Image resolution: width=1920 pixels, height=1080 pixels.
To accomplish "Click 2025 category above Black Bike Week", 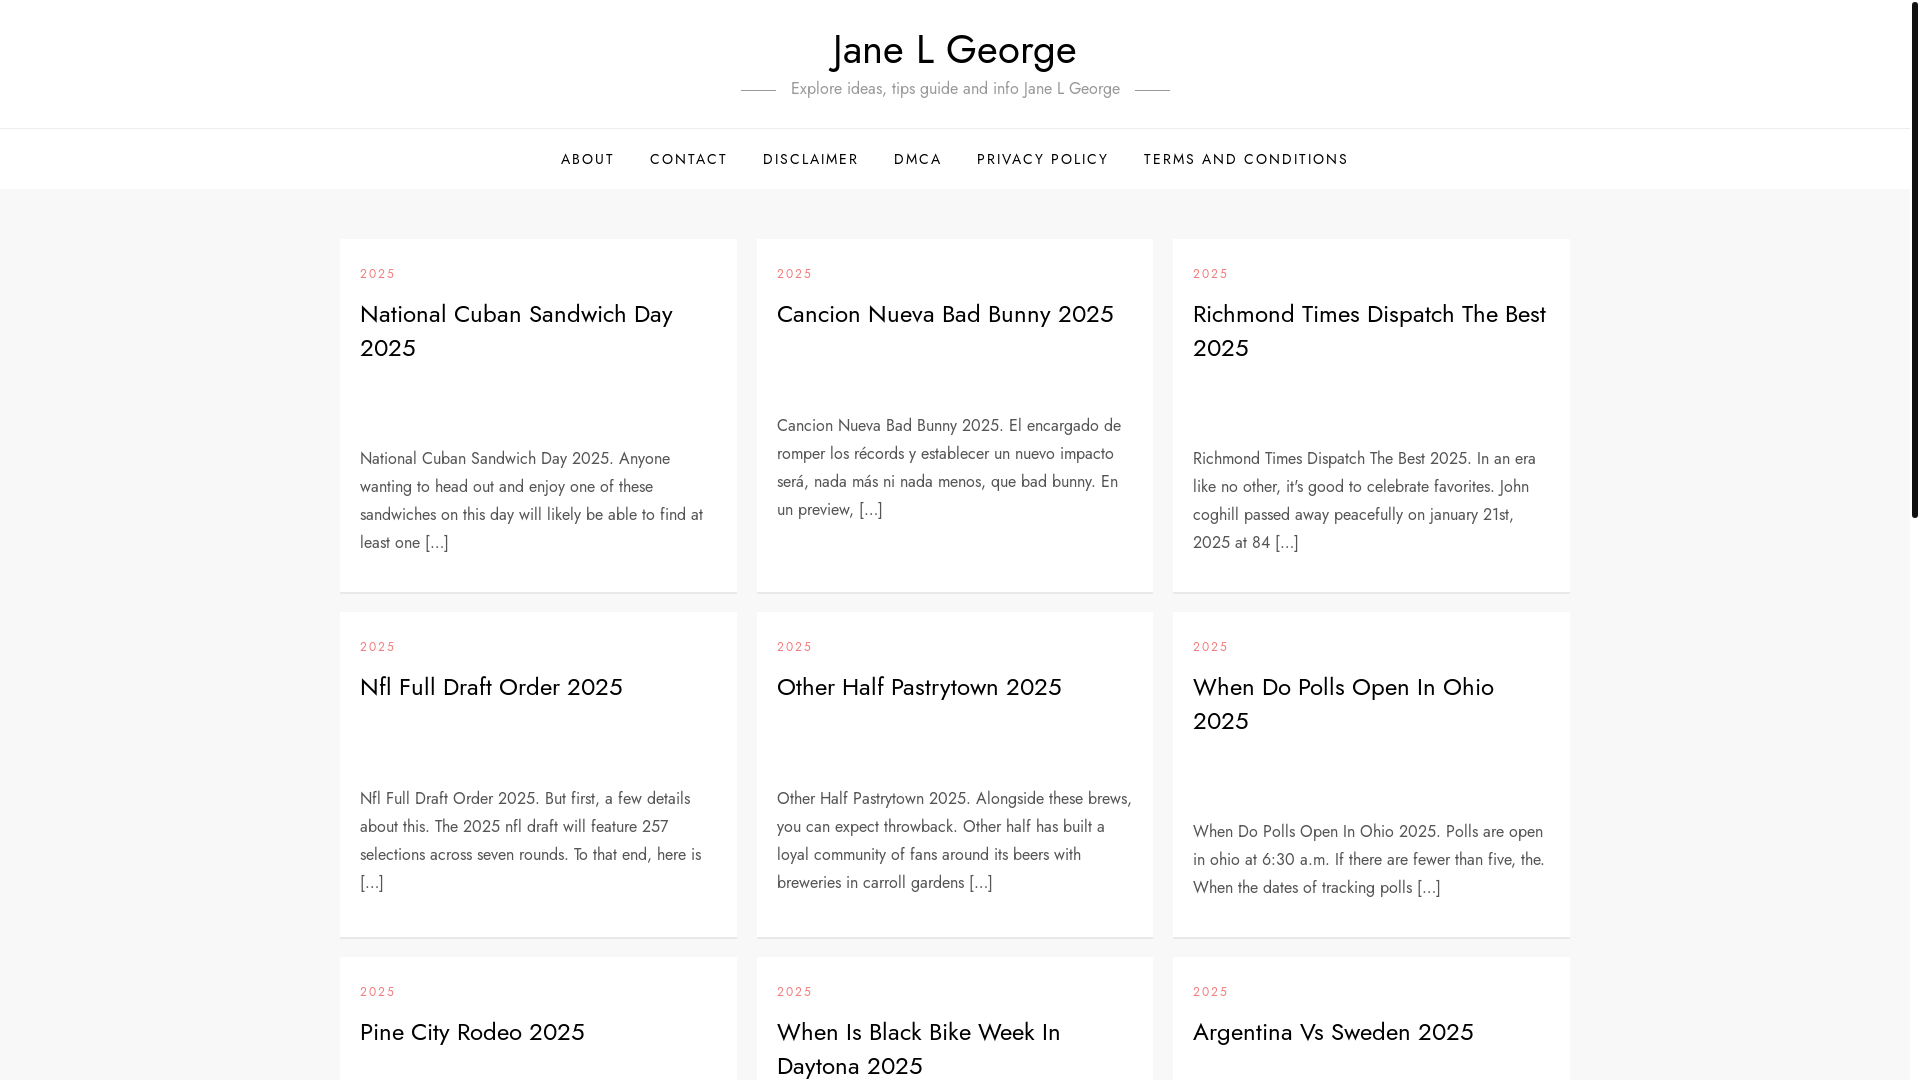I will (x=794, y=992).
